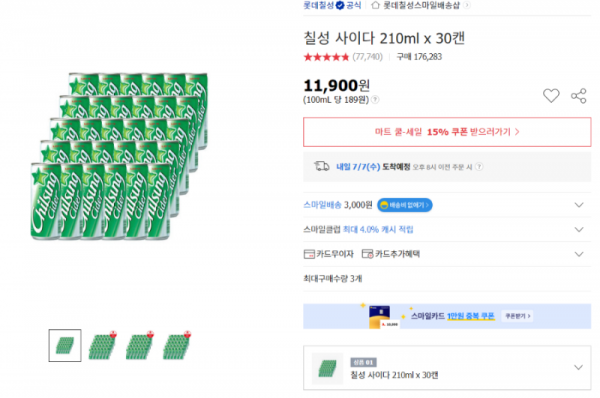This screenshot has height=398, width=600.
Task: Click the heart wishlist icon
Action: (x=551, y=96)
